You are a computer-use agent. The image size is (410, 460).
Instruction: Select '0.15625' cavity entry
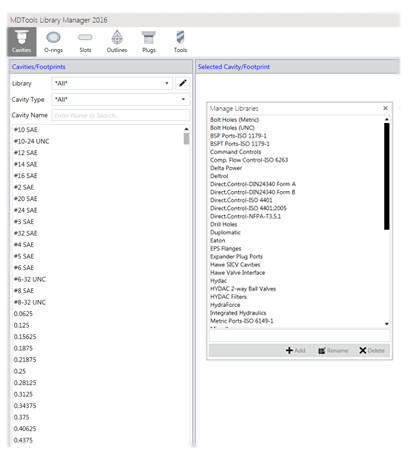(x=25, y=337)
